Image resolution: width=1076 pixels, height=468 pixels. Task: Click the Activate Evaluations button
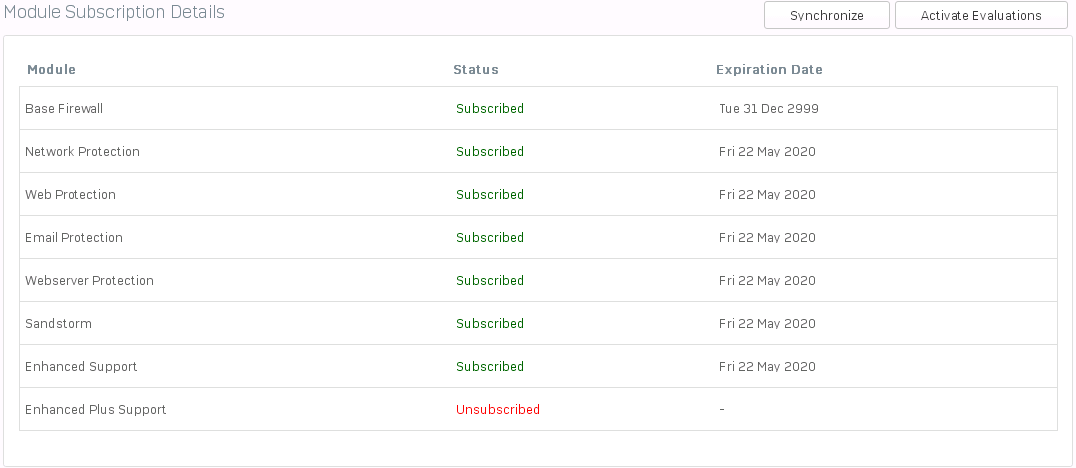point(981,15)
